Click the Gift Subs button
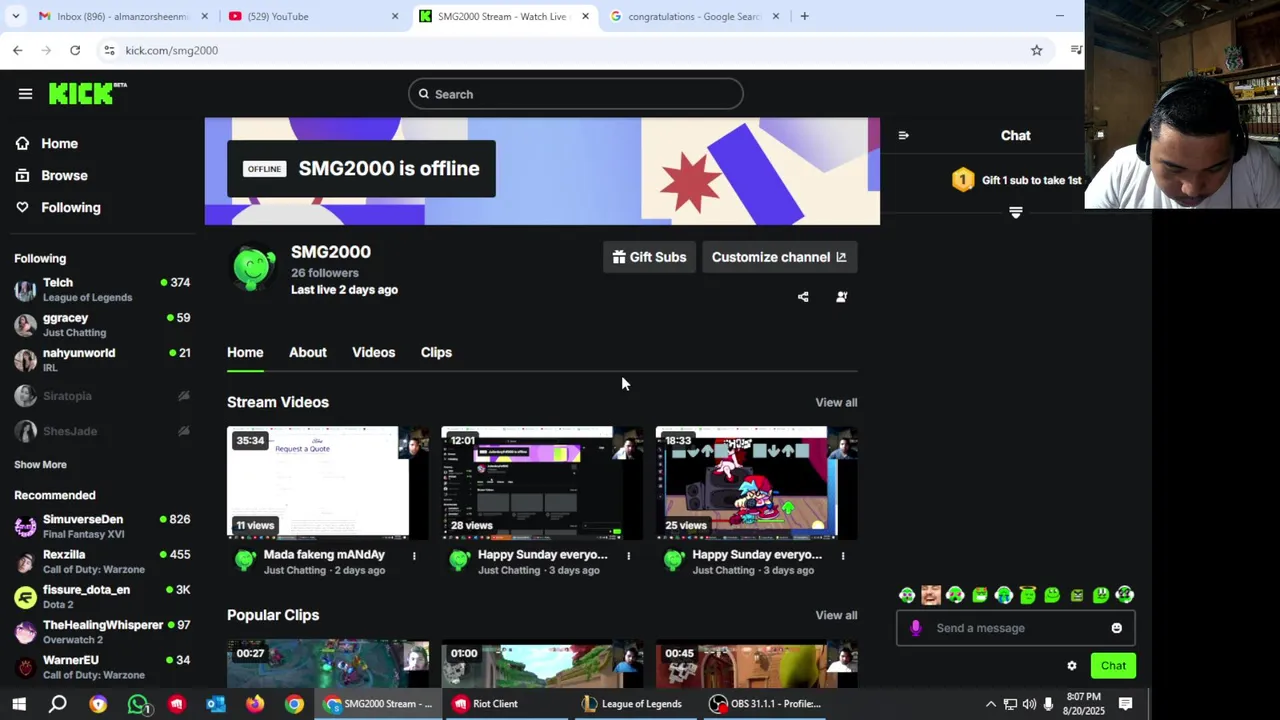Viewport: 1280px width, 720px height. click(649, 257)
